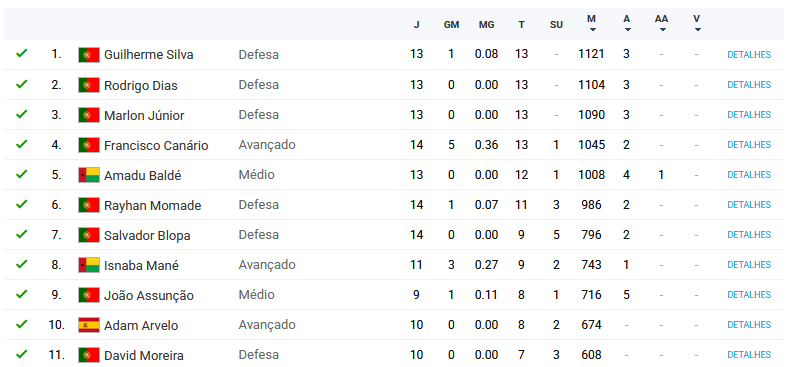
Task: Toggle the checkmark for Marlon Júnior
Action: [21, 114]
